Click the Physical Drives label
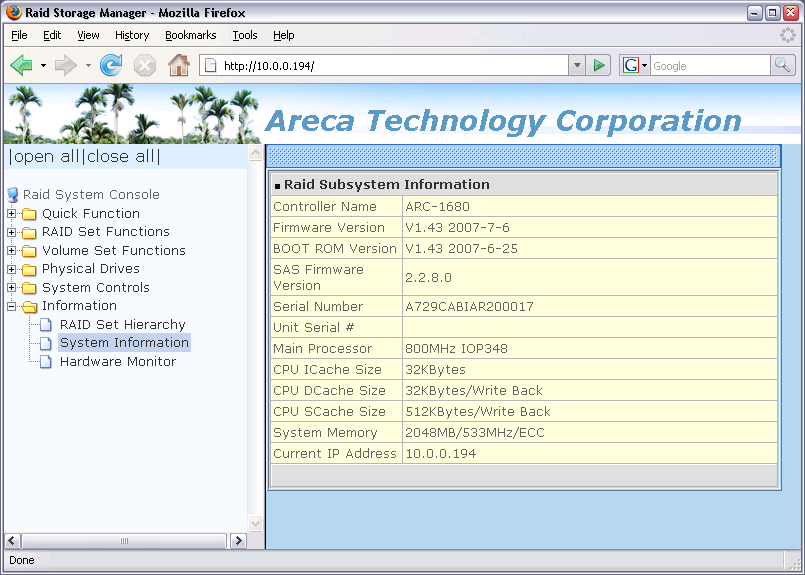 [91, 269]
